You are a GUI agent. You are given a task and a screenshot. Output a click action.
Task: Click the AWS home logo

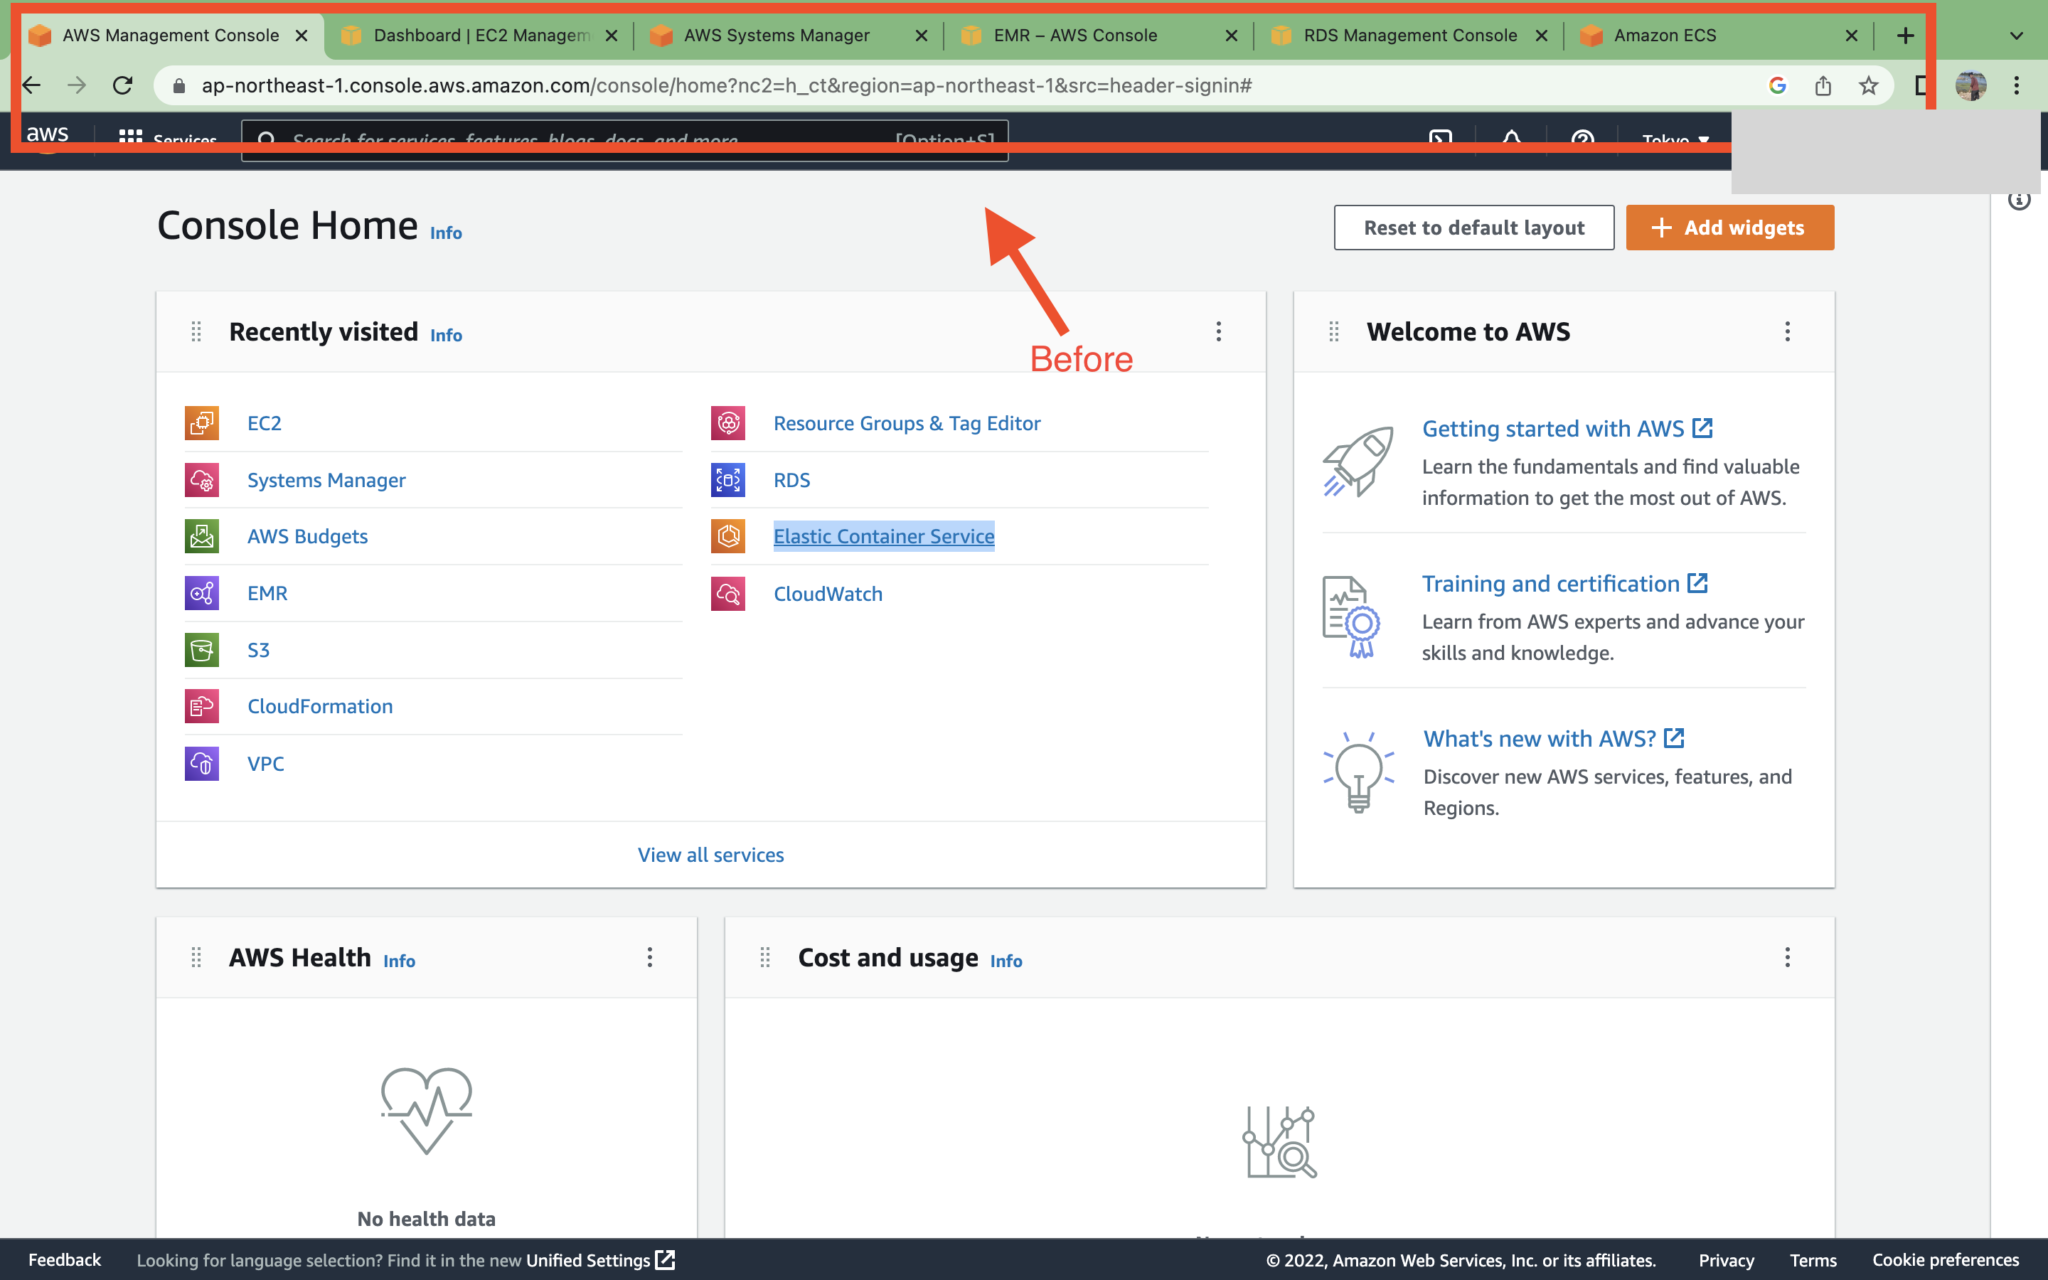tap(46, 134)
